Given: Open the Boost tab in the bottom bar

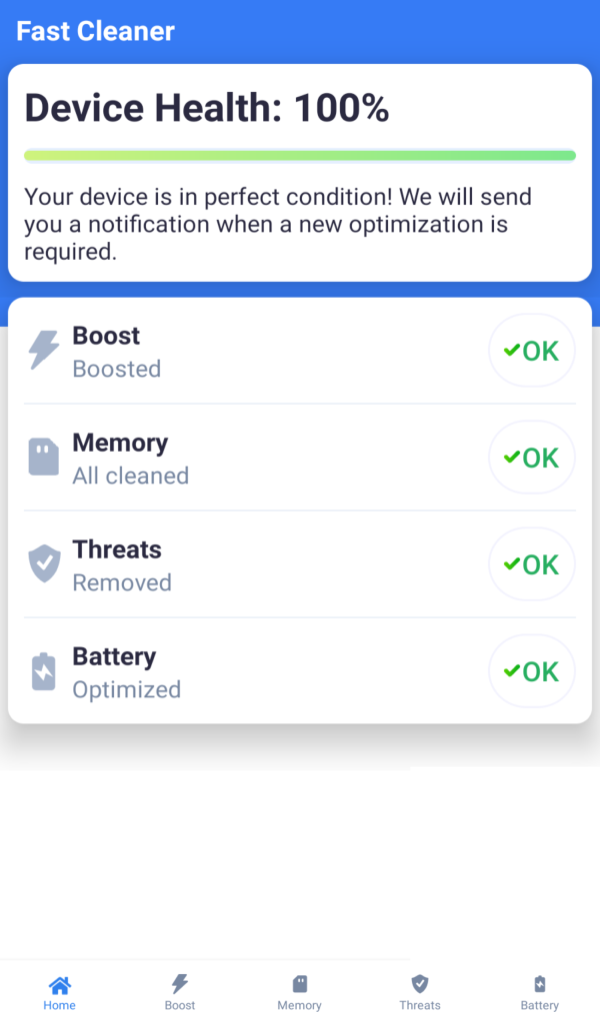Looking at the screenshot, I should 180,985.
